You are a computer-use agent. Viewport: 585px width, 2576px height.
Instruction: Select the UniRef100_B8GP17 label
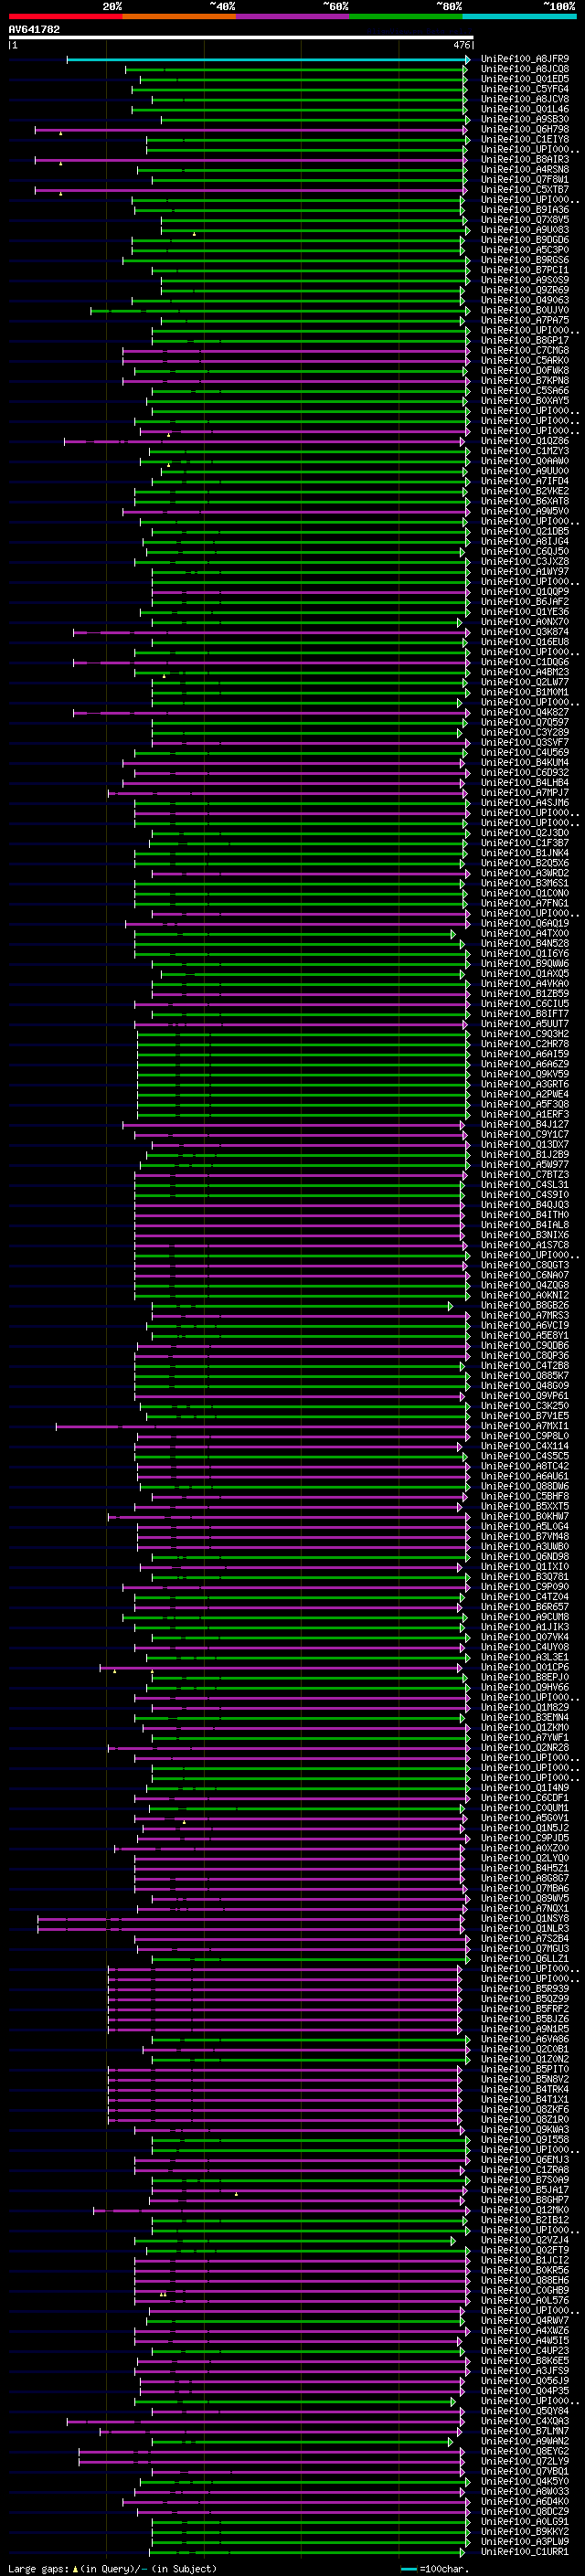(525, 340)
